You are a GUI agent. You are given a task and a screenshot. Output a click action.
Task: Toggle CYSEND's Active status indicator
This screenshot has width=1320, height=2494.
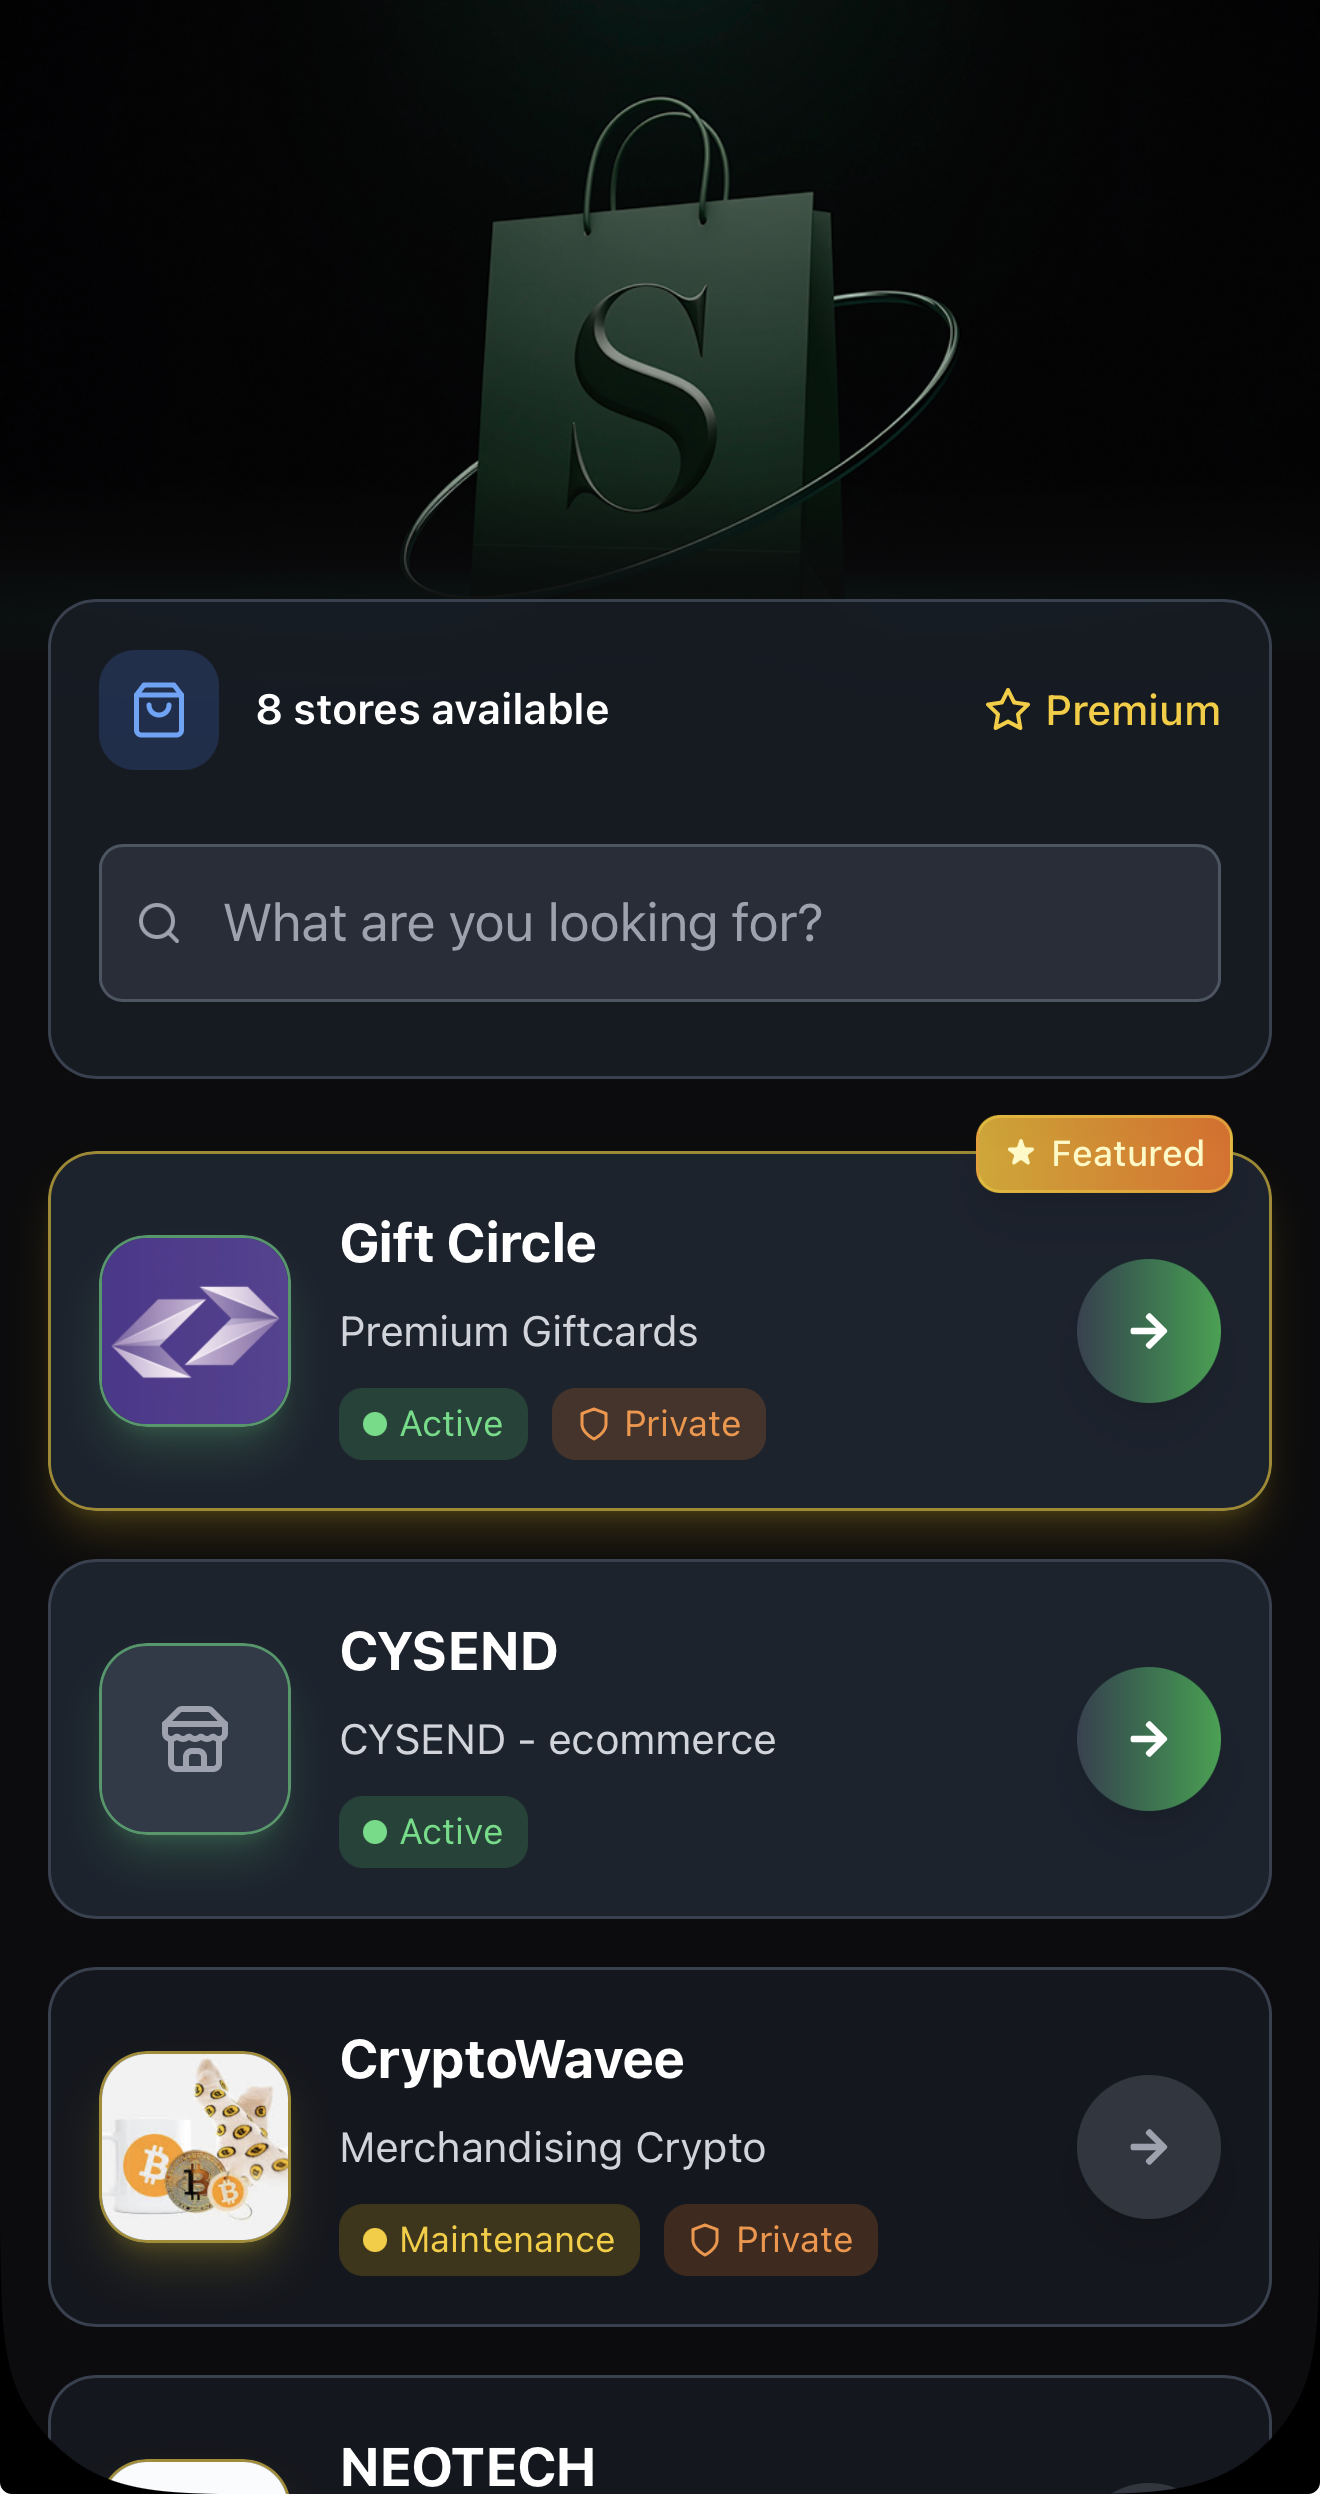[x=433, y=1831]
